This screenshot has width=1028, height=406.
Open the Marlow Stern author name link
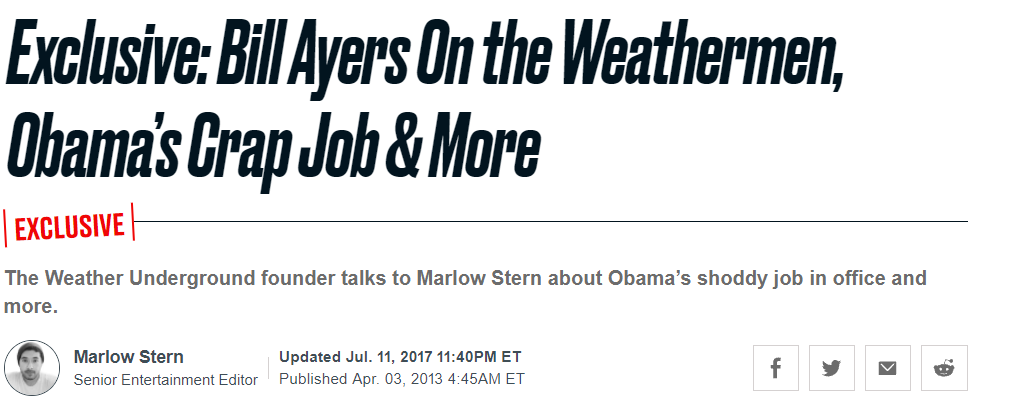[x=128, y=357]
